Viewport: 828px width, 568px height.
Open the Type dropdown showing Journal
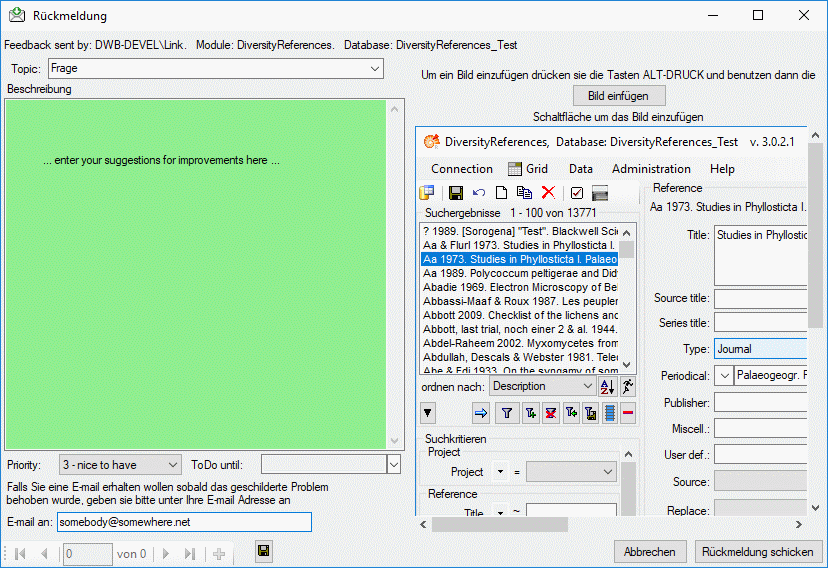tap(760, 349)
